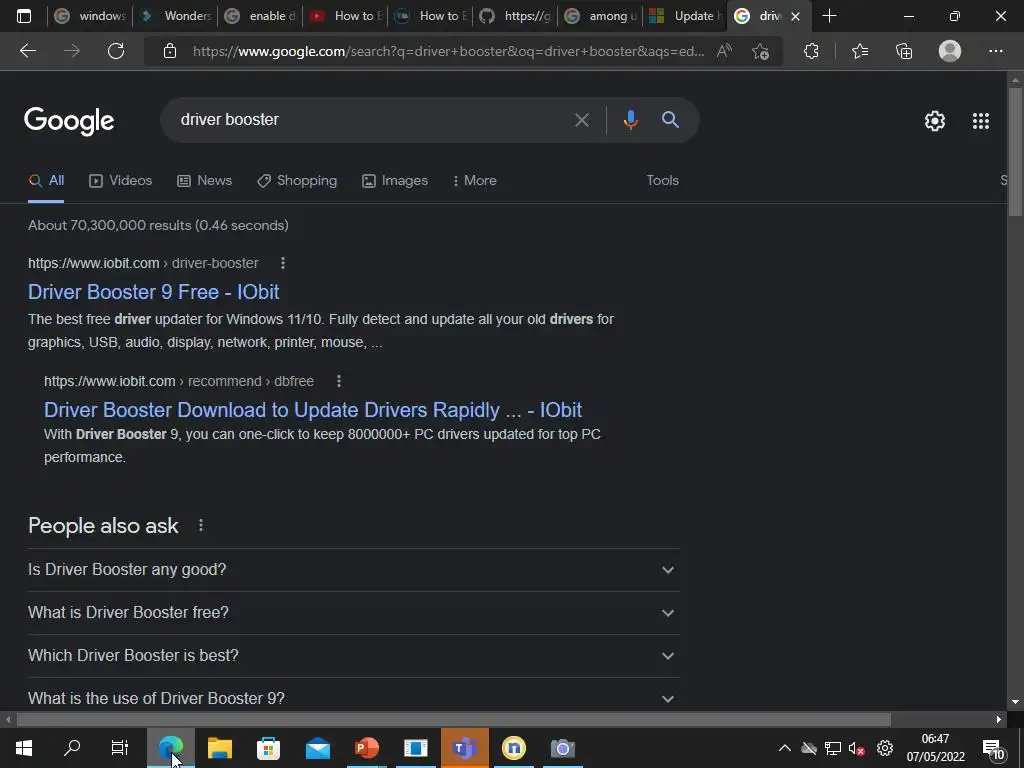The width and height of the screenshot is (1024, 768).
Task: Open the browser profile avatar
Action: (950, 51)
